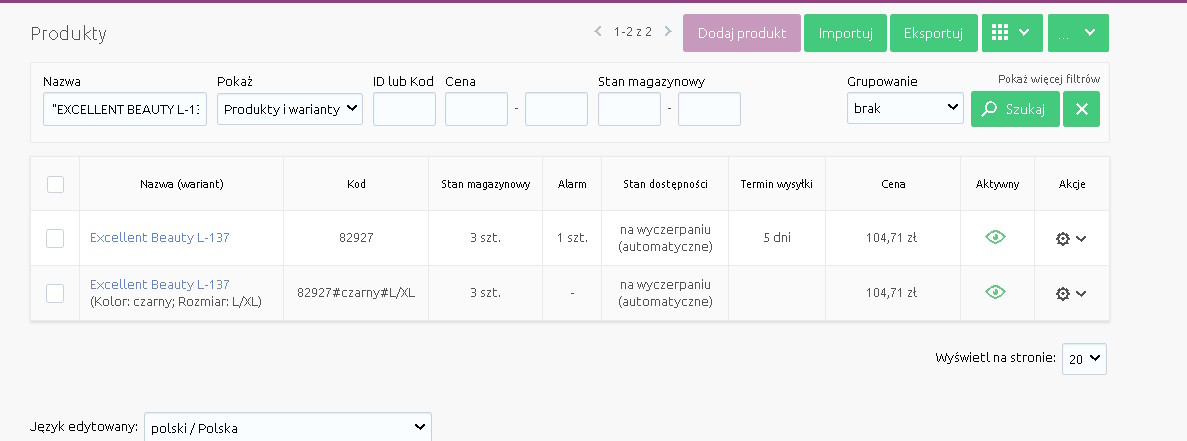Clear filters with the X button
This screenshot has width=1187, height=441.
pyautogui.click(x=1081, y=109)
